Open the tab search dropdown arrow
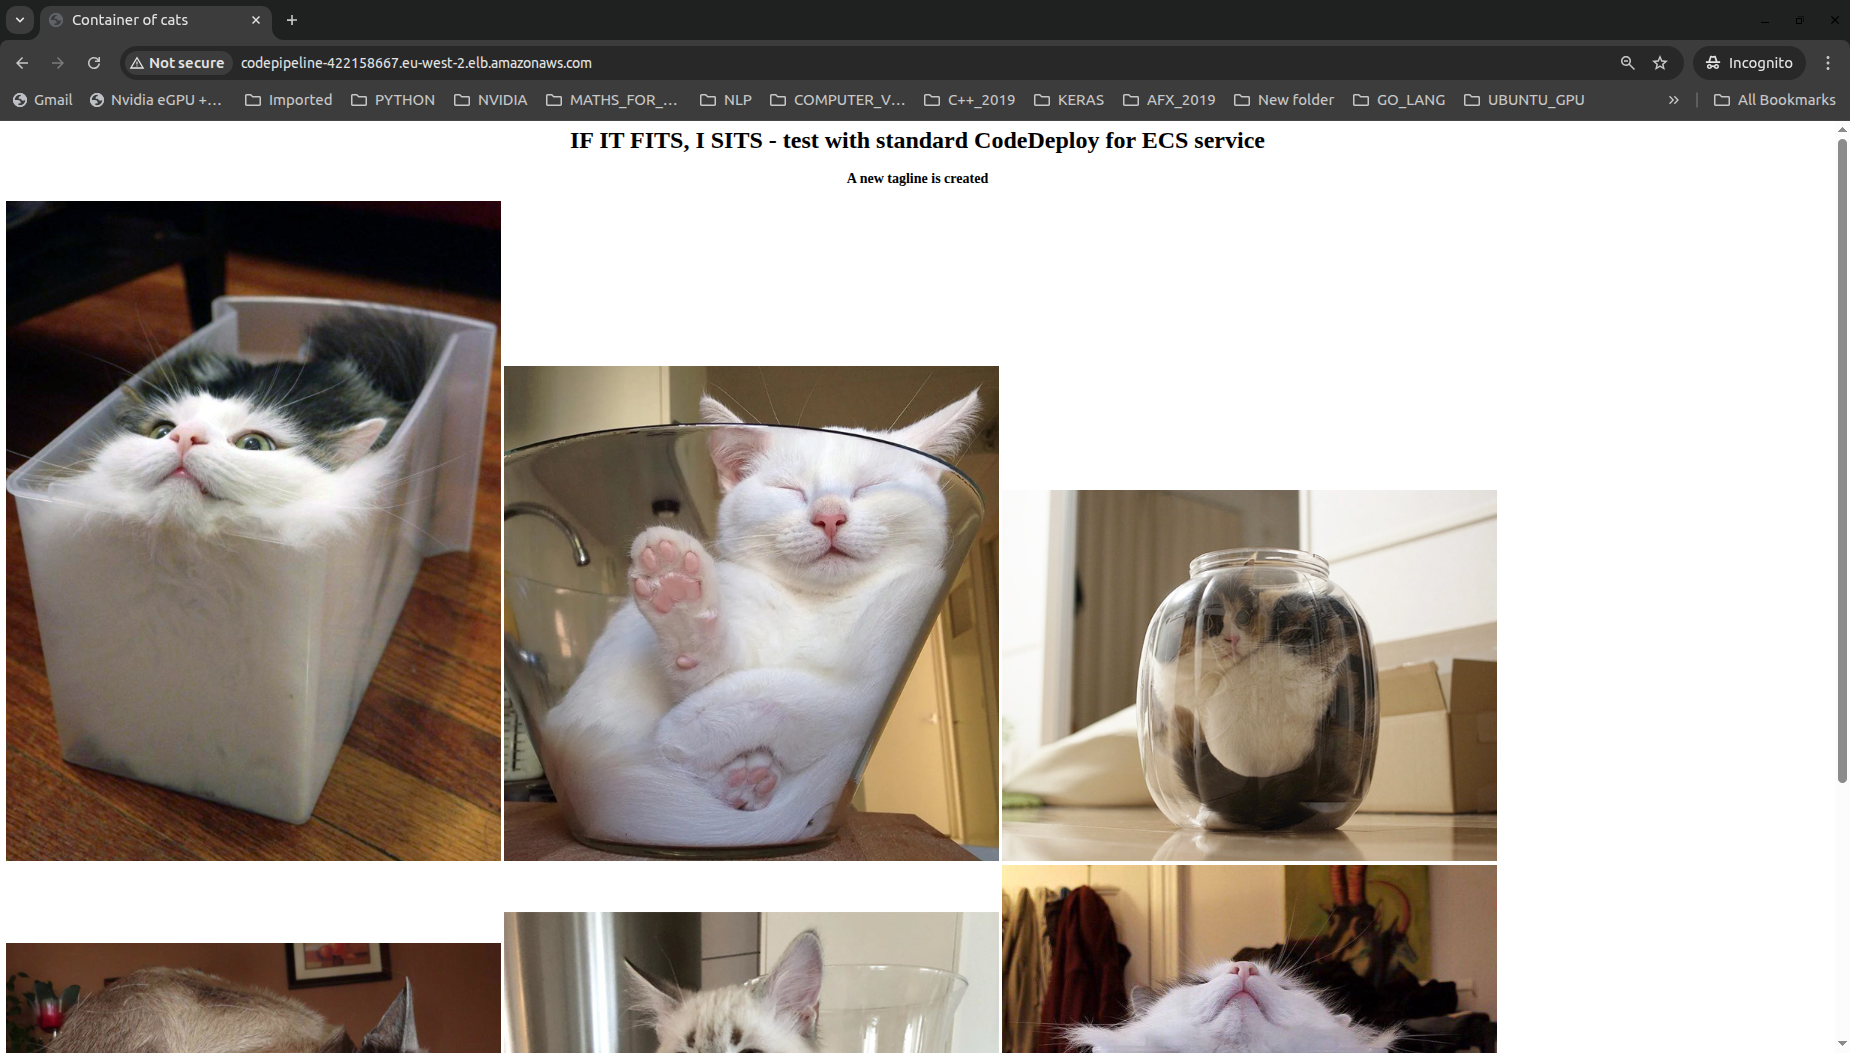Screen dimensions: 1850x1053 point(19,20)
